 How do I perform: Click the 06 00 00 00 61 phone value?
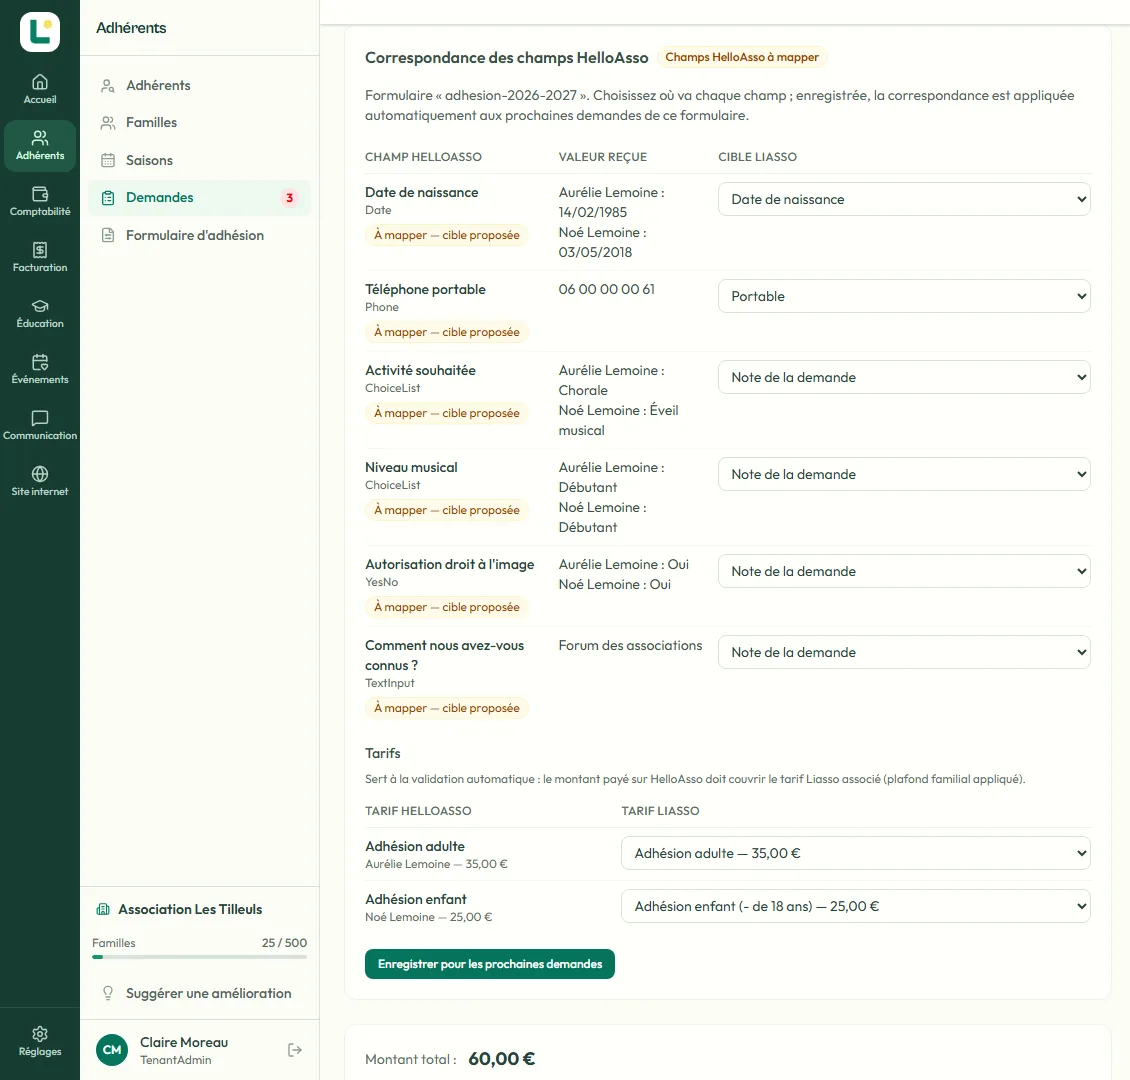click(x=606, y=289)
